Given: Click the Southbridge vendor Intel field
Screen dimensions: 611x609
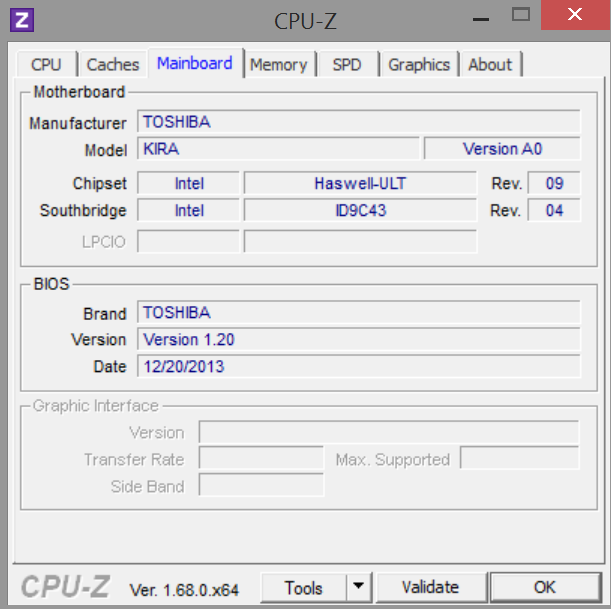Looking at the screenshot, I should tap(189, 210).
